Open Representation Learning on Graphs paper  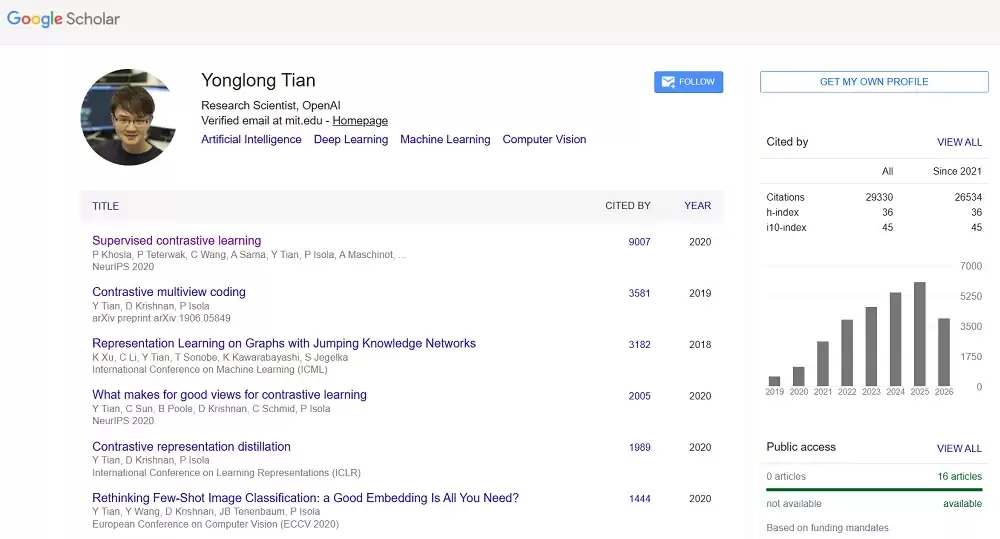point(284,343)
